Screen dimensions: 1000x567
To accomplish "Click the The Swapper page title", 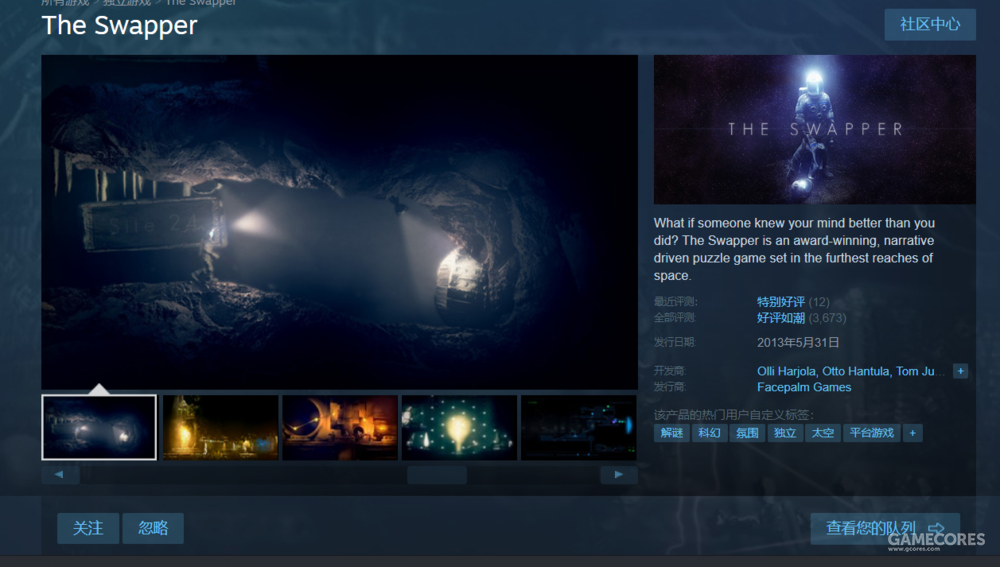I will click(119, 26).
